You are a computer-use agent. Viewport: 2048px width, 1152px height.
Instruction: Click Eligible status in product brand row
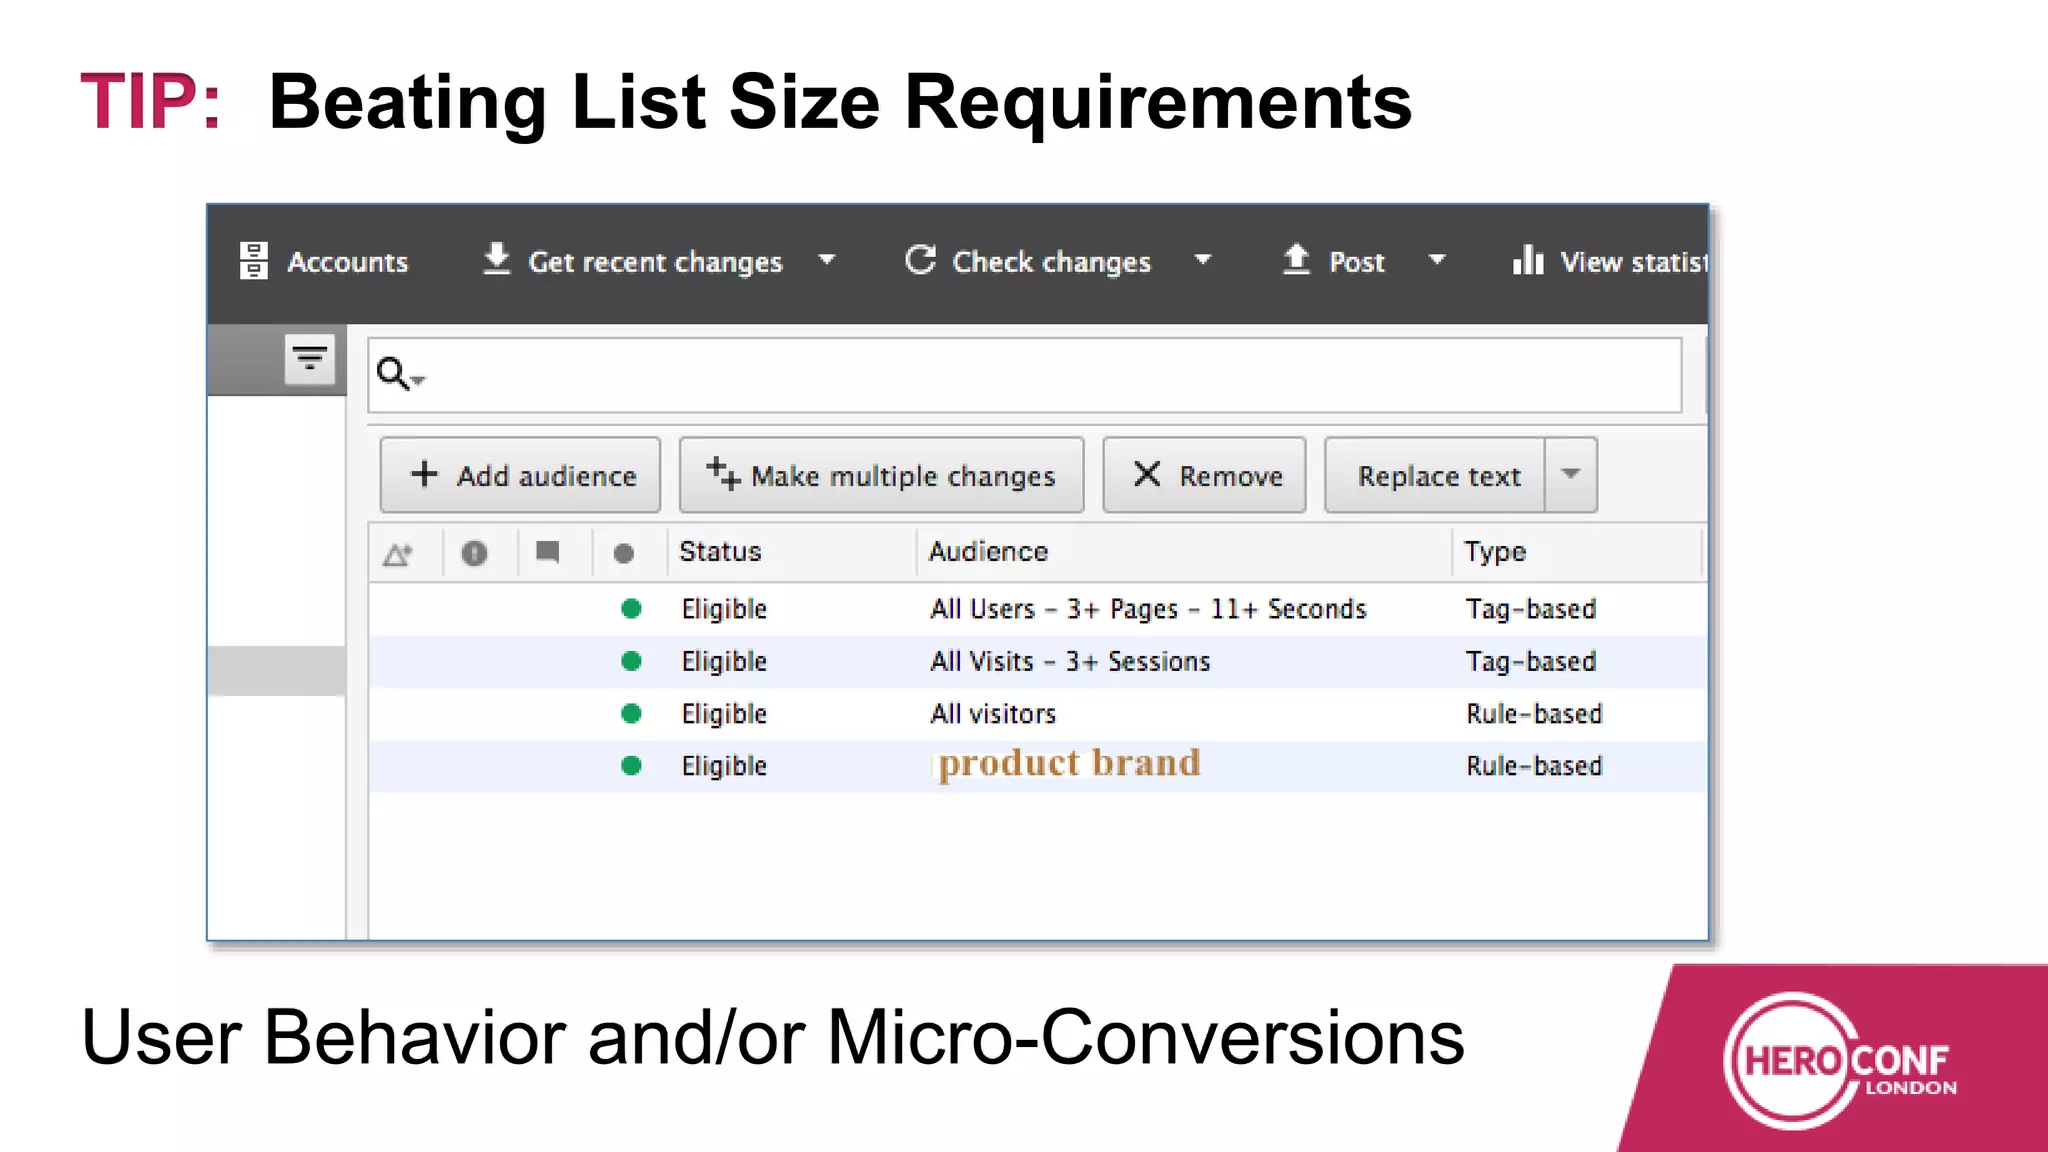coord(724,766)
